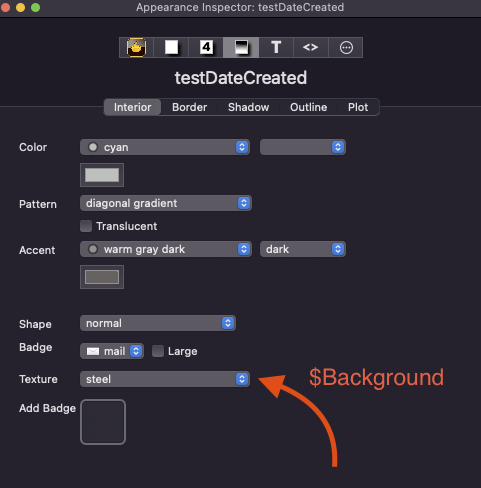
Task: Open the angle brackets export inspector icon
Action: 311,47
